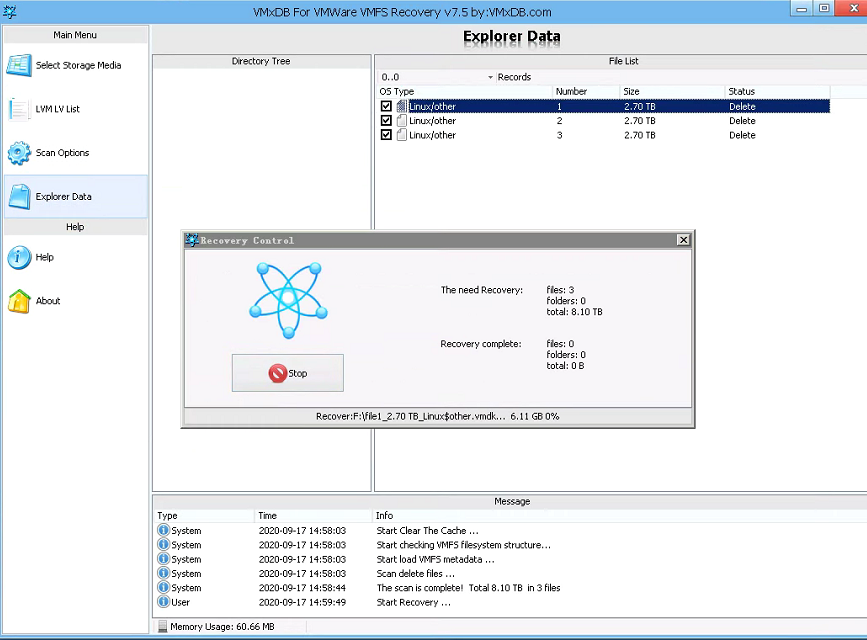Viewport: 867px width, 640px height.
Task: Open the LVM LV List icon
Action: 19,109
